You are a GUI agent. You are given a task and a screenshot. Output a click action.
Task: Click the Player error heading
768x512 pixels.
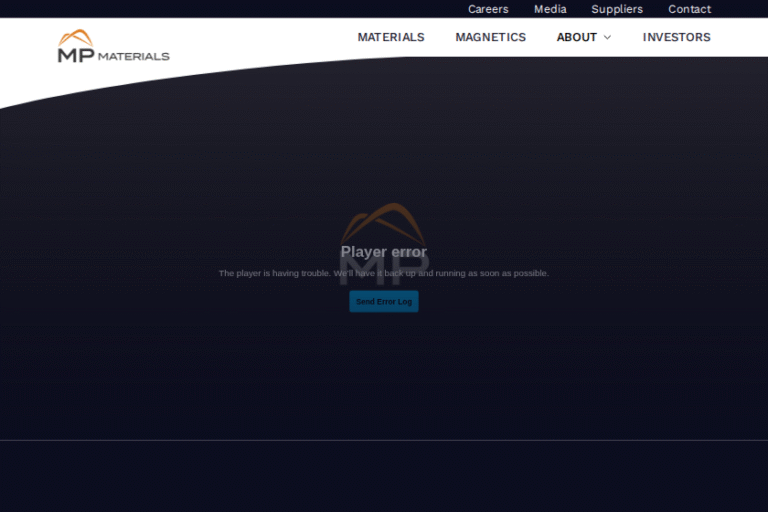point(383,252)
